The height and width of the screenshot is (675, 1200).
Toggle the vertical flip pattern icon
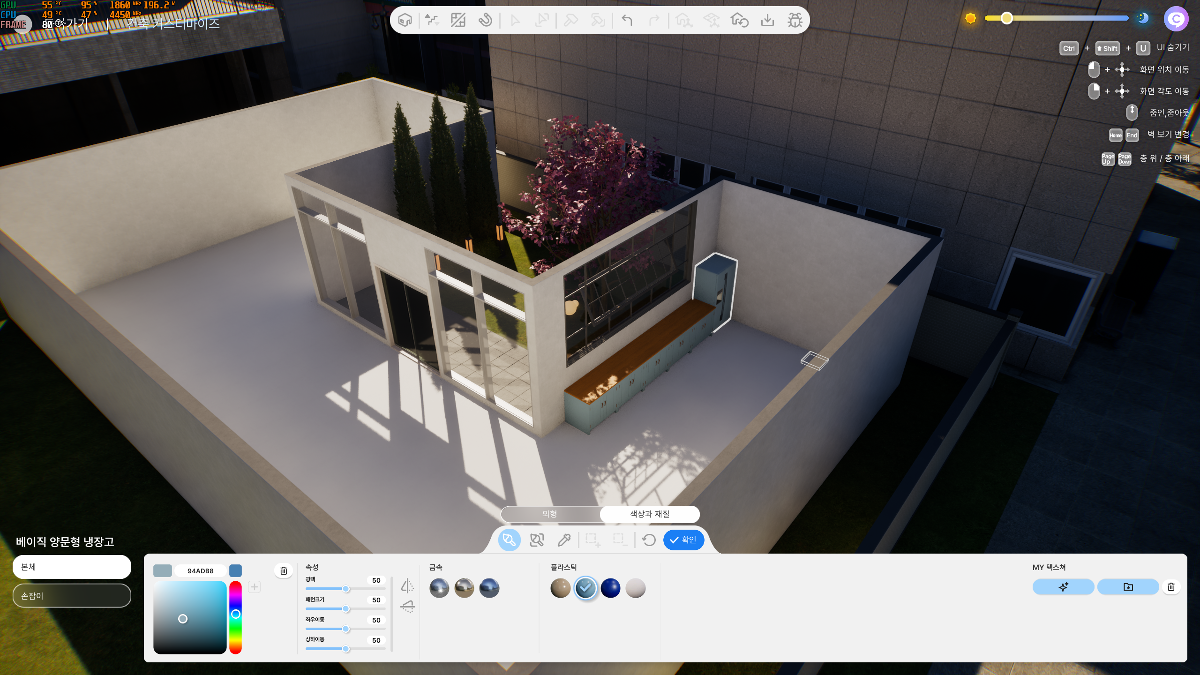pos(407,606)
